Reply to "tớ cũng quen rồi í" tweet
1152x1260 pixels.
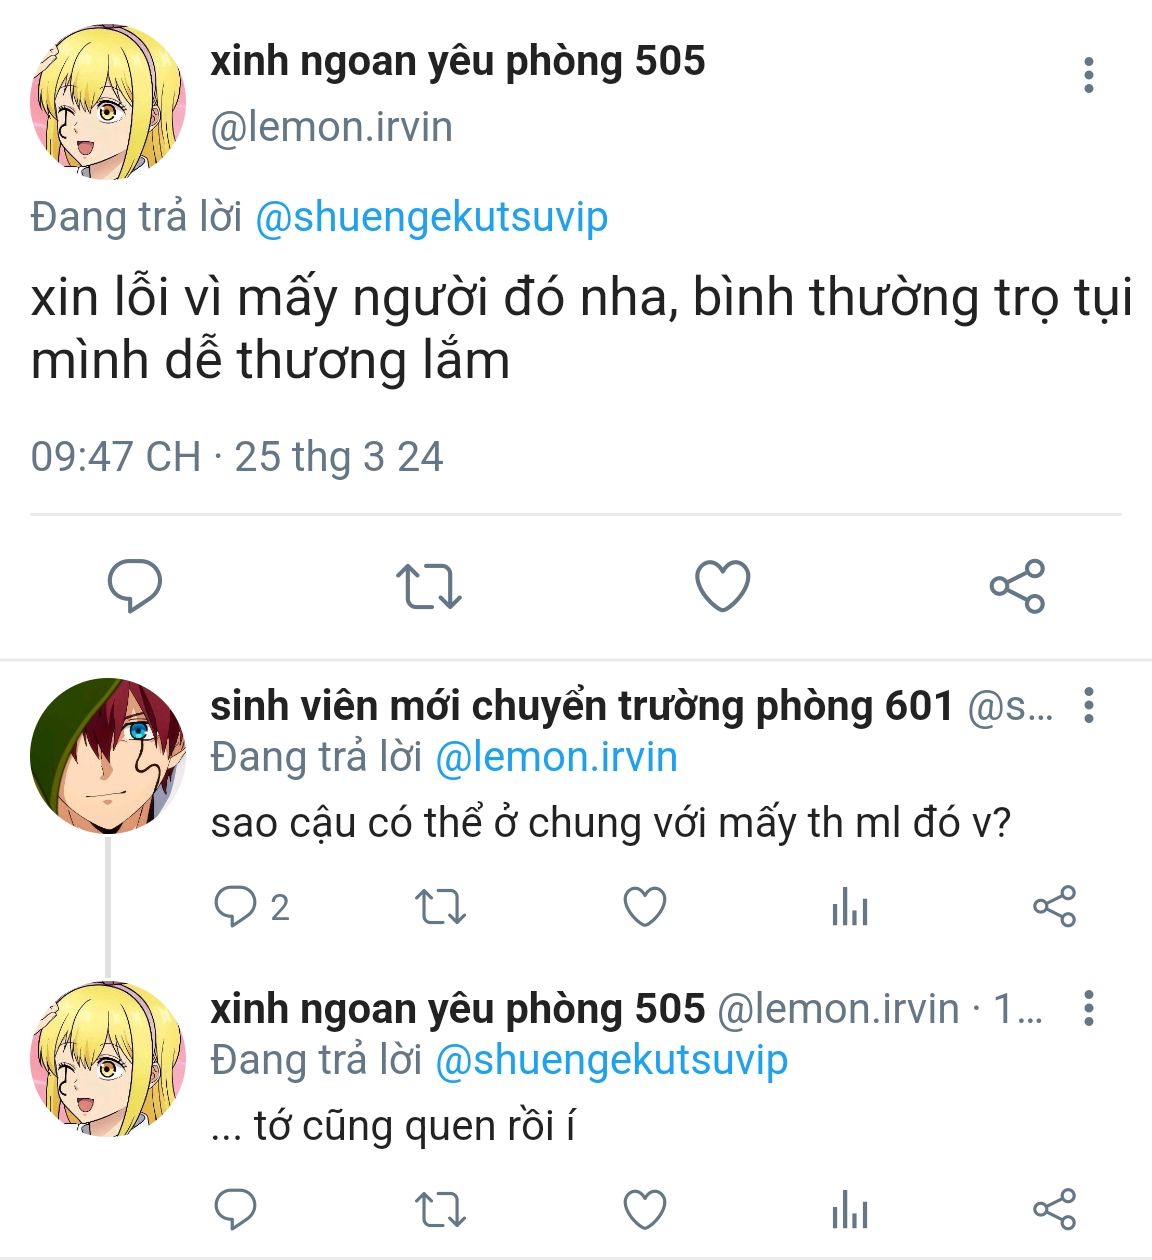point(236,1210)
